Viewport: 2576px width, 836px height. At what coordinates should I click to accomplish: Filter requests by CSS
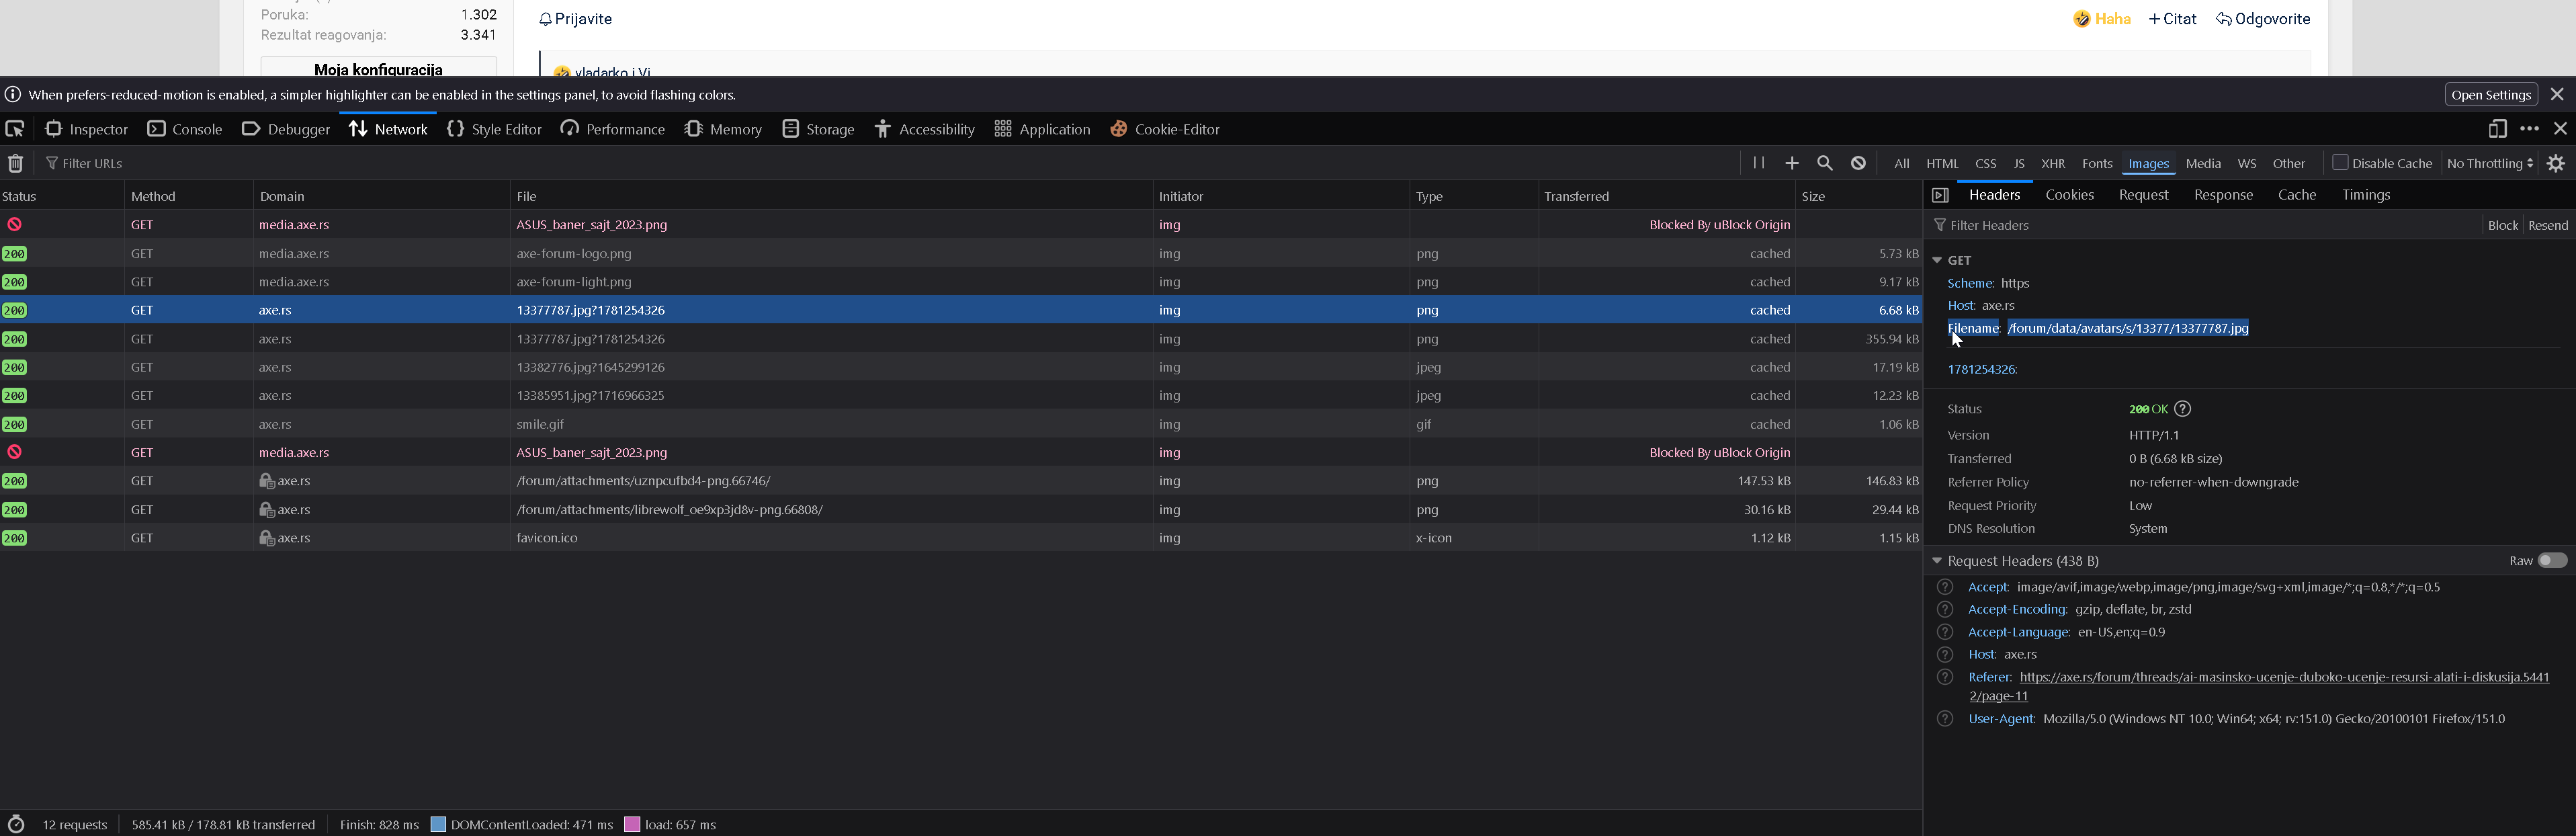[x=1986, y=163]
